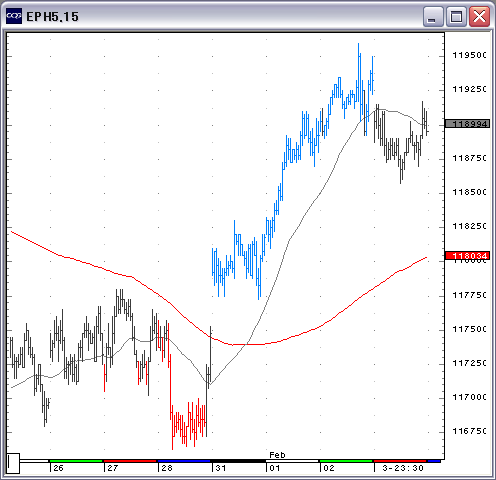Click price axis label 117250
The height and width of the screenshot is (480, 496).
[x=469, y=363]
